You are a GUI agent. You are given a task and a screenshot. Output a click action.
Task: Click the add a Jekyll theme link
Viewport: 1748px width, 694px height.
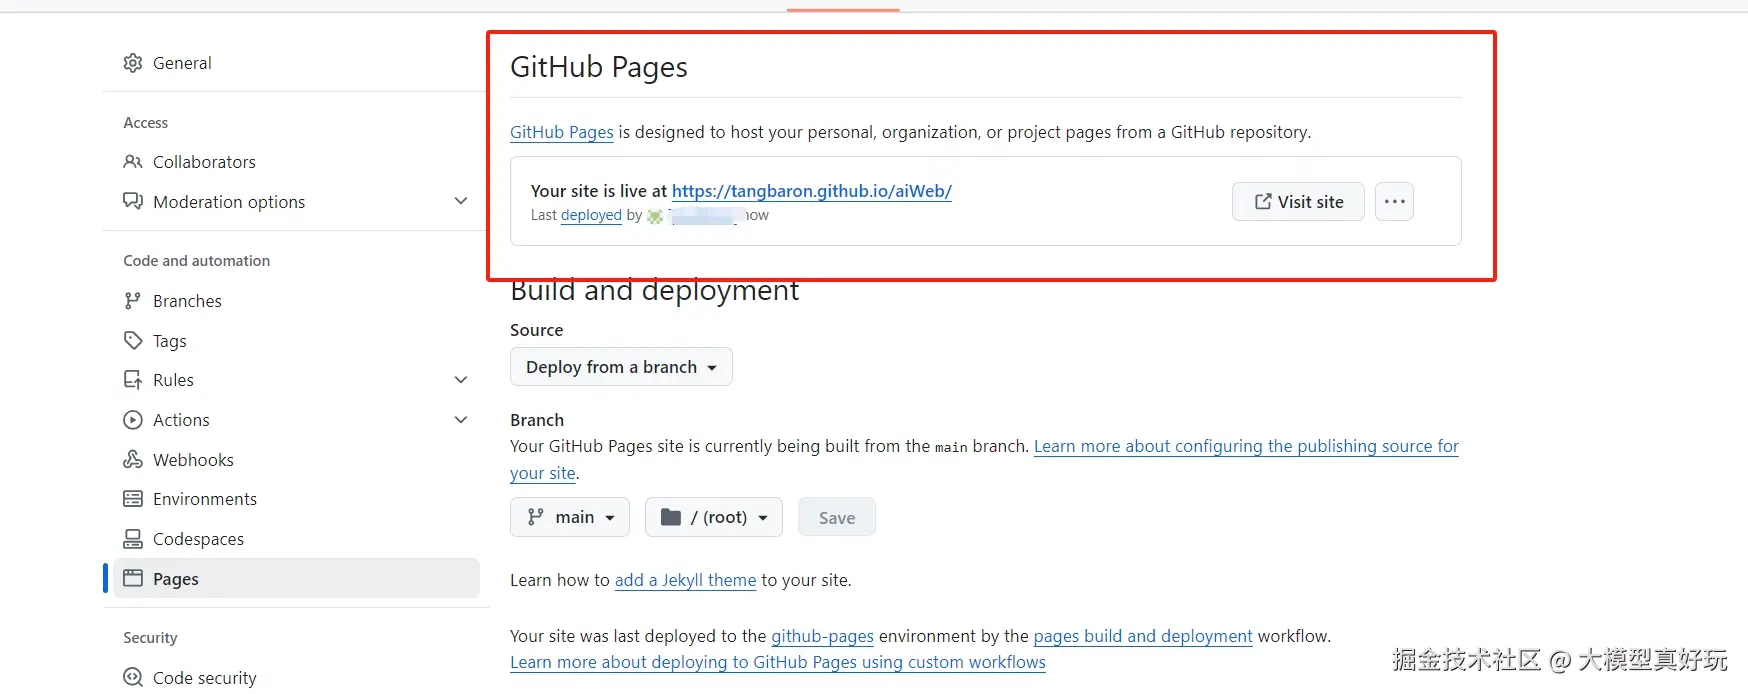(x=685, y=580)
